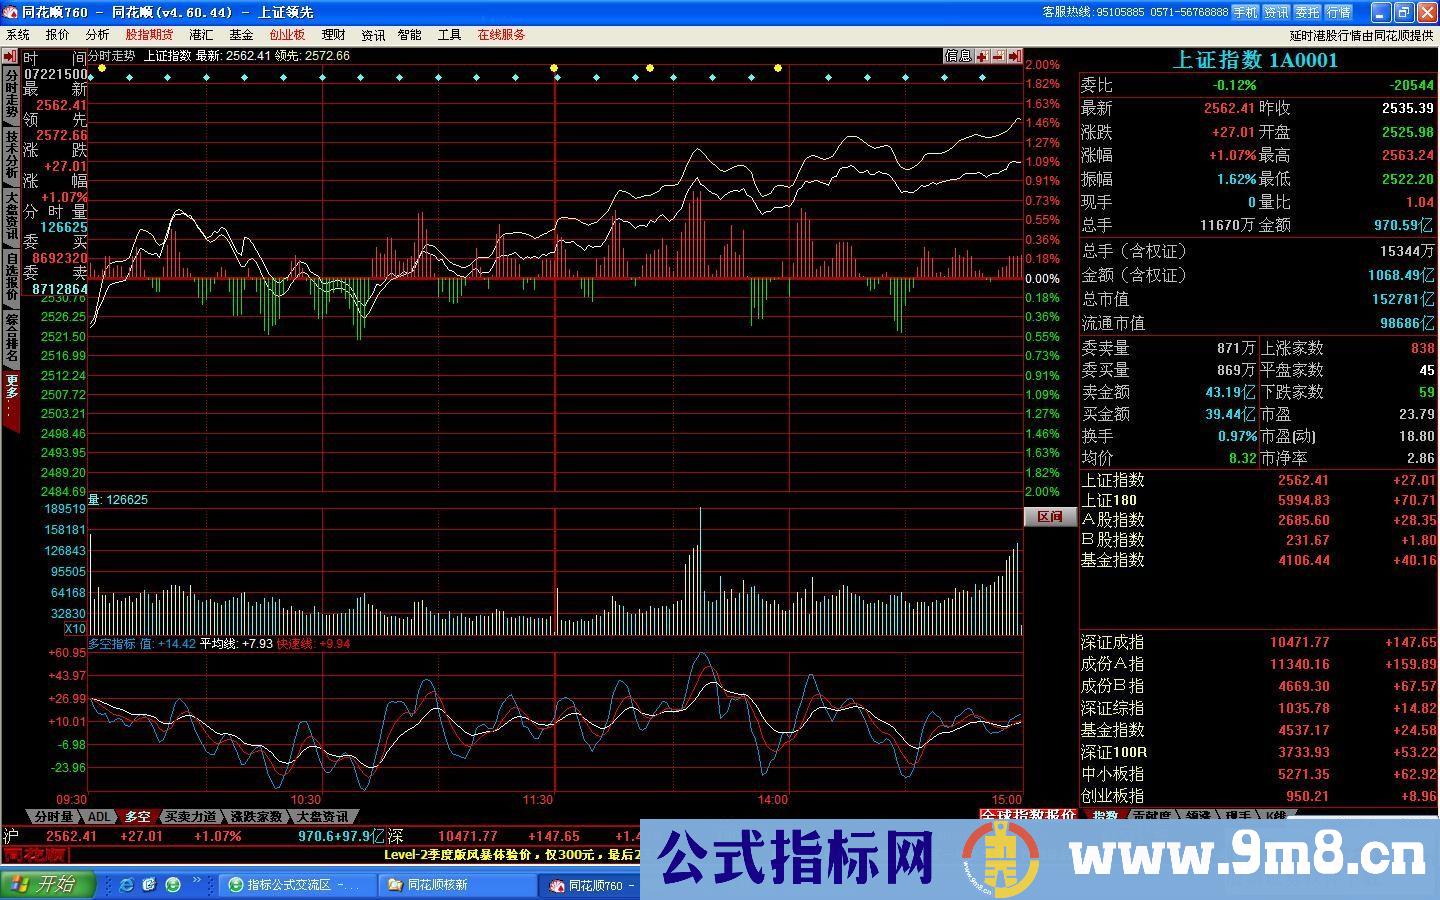Click the 委托 button in title bar
The height and width of the screenshot is (900, 1440).
click(x=1307, y=12)
